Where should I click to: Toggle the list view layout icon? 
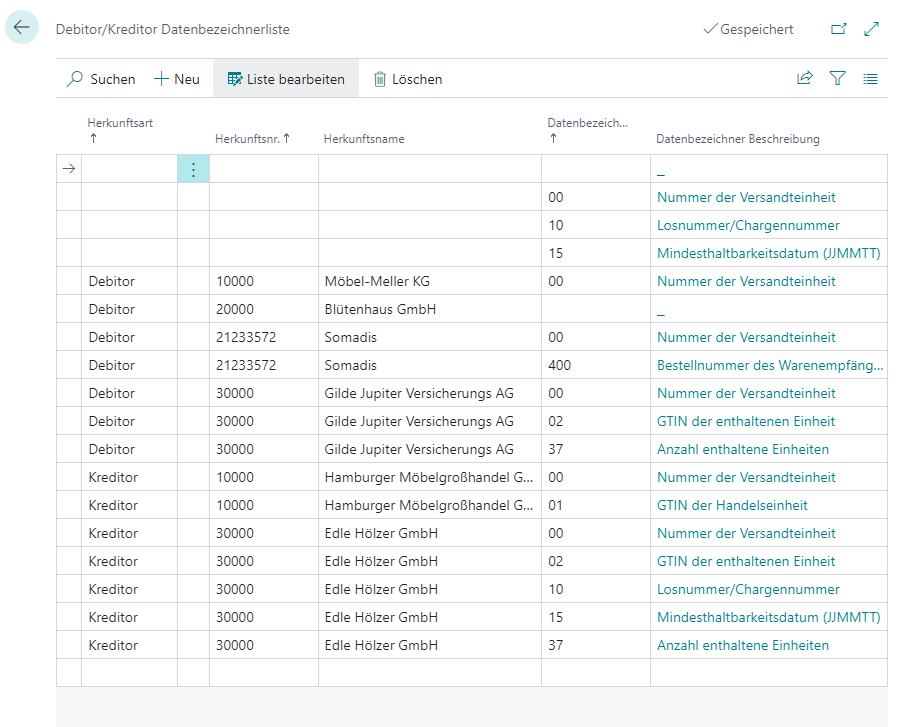[x=871, y=79]
